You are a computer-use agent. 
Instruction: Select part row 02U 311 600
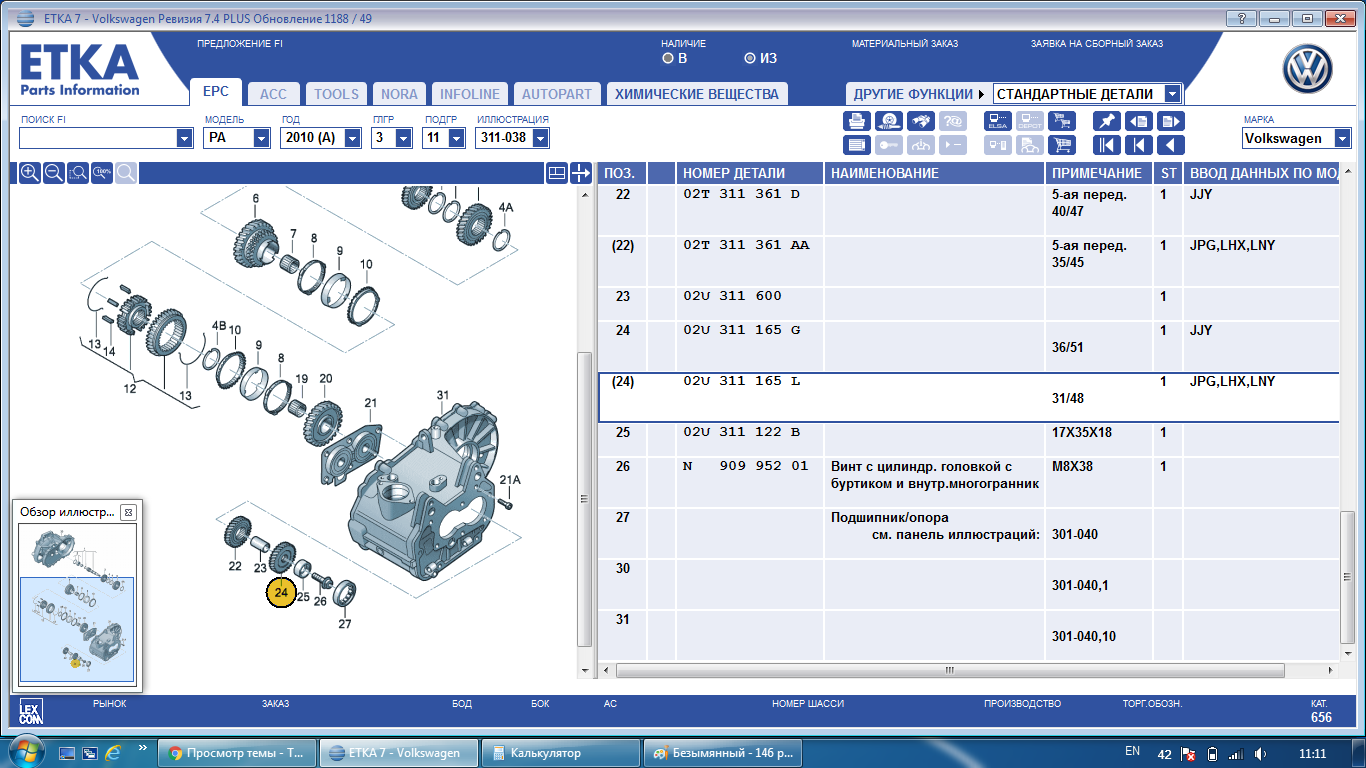pyautogui.click(x=969, y=304)
